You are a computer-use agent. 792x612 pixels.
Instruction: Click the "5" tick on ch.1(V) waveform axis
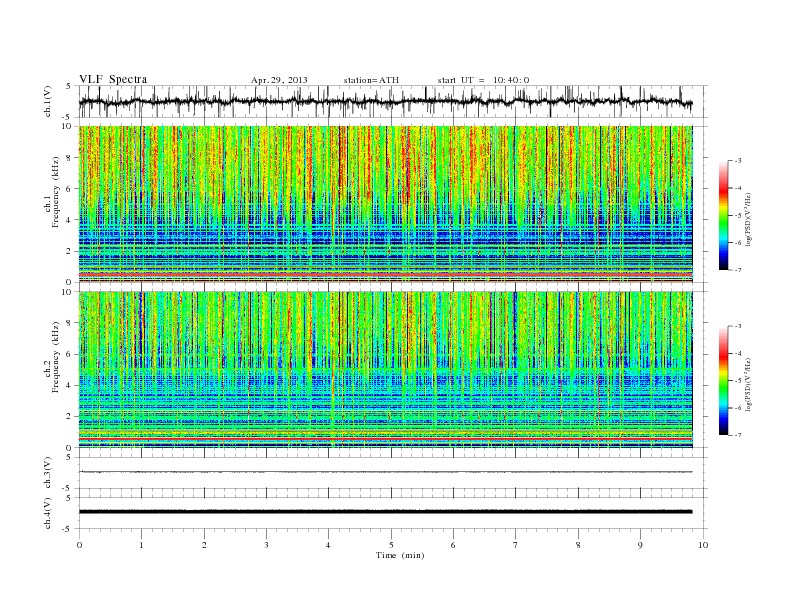69,86
